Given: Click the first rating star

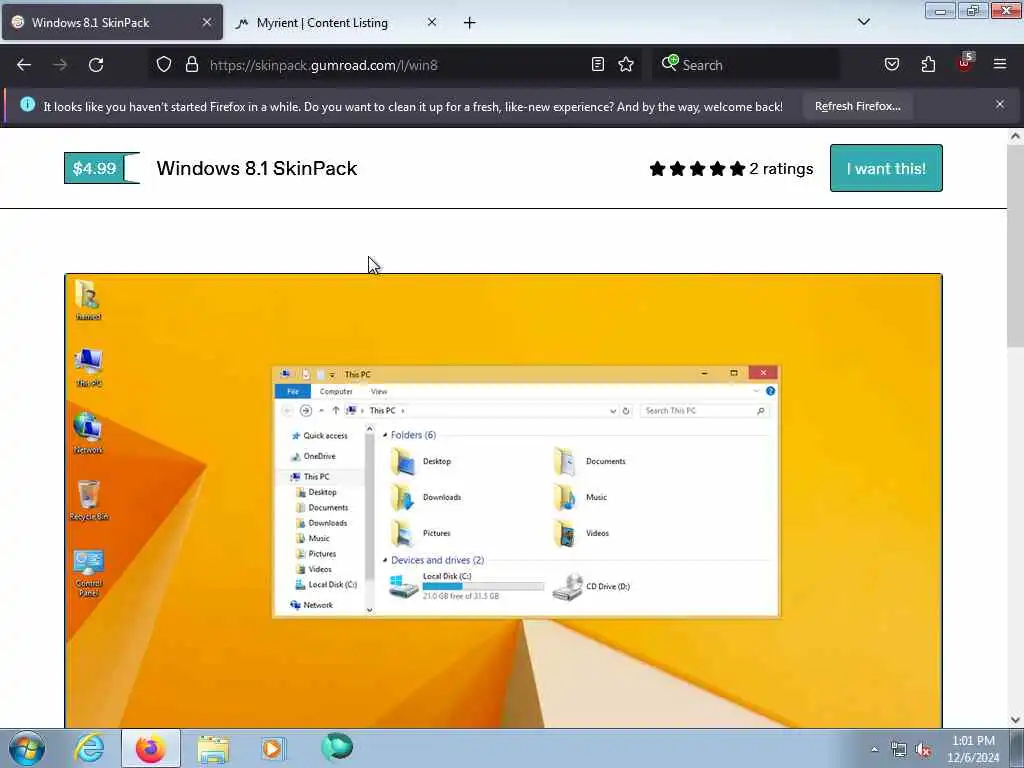Looking at the screenshot, I should [658, 169].
